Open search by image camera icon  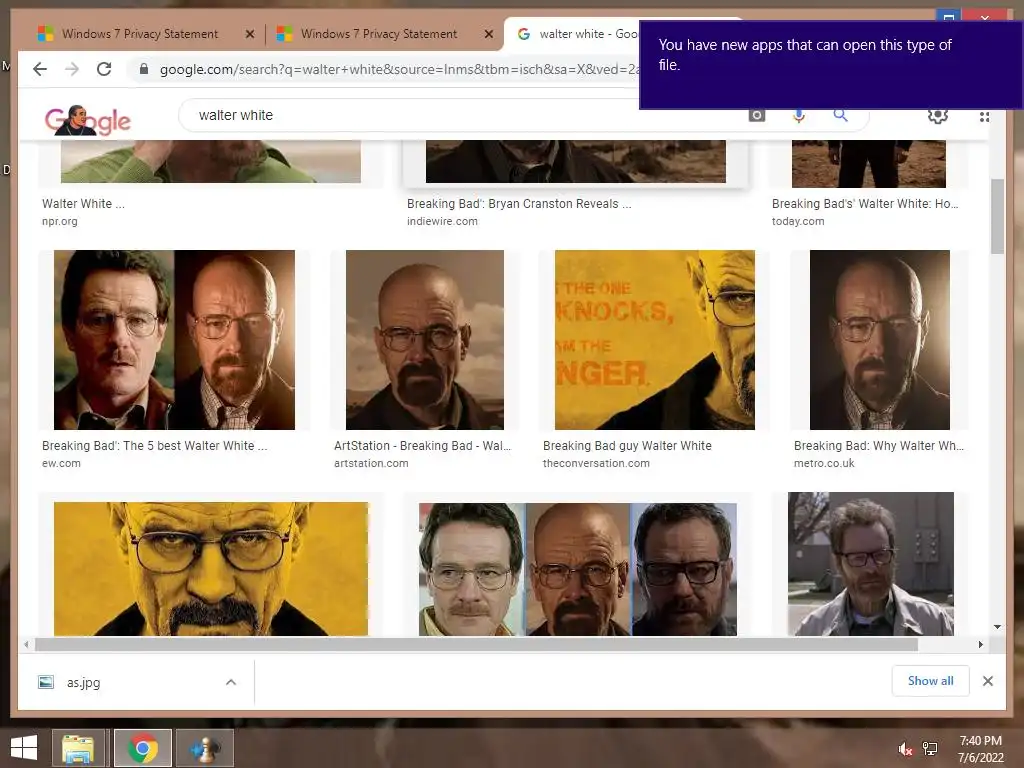pos(756,116)
